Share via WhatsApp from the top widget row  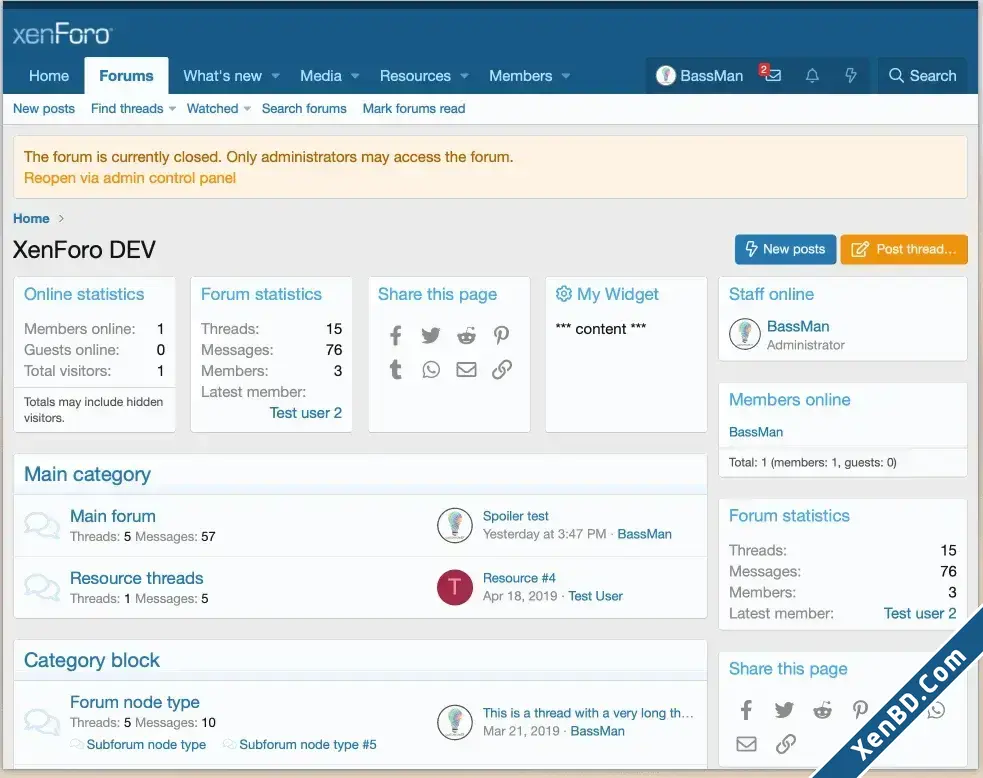[x=431, y=369]
